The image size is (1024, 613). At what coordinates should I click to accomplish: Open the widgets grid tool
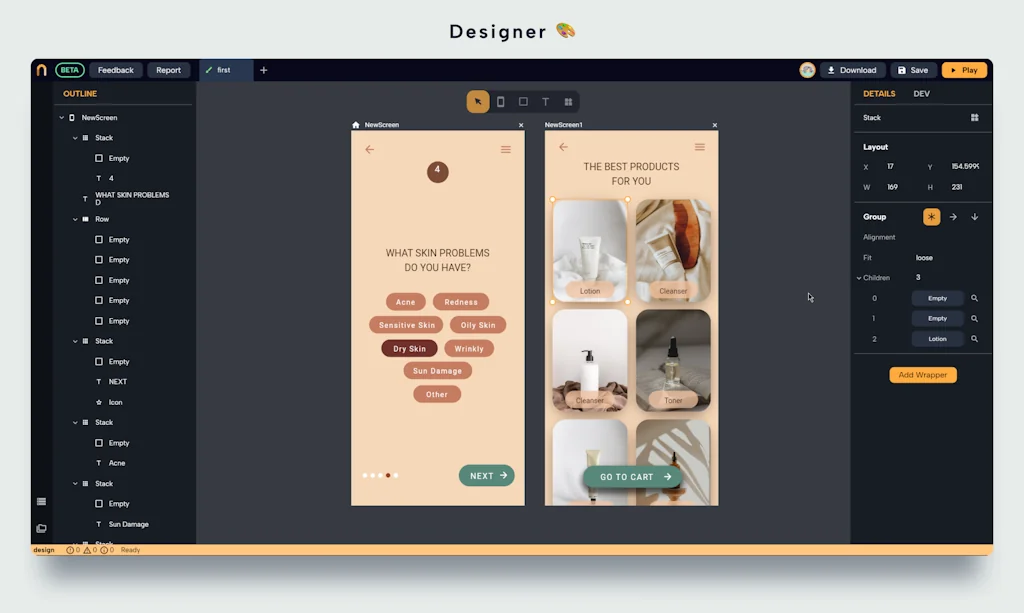568,102
